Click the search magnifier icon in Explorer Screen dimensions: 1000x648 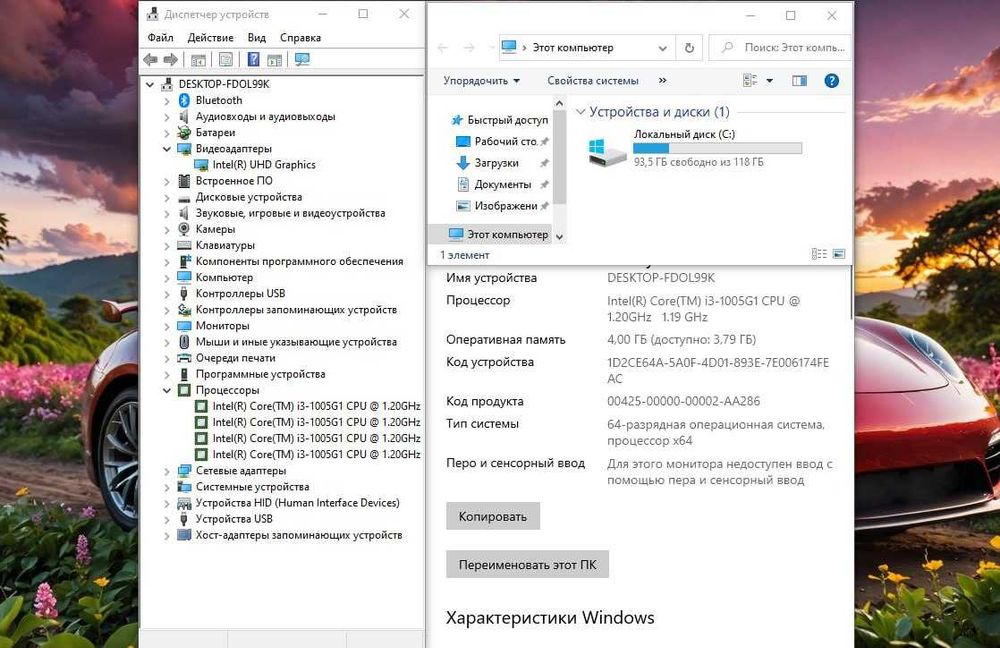pyautogui.click(x=727, y=47)
